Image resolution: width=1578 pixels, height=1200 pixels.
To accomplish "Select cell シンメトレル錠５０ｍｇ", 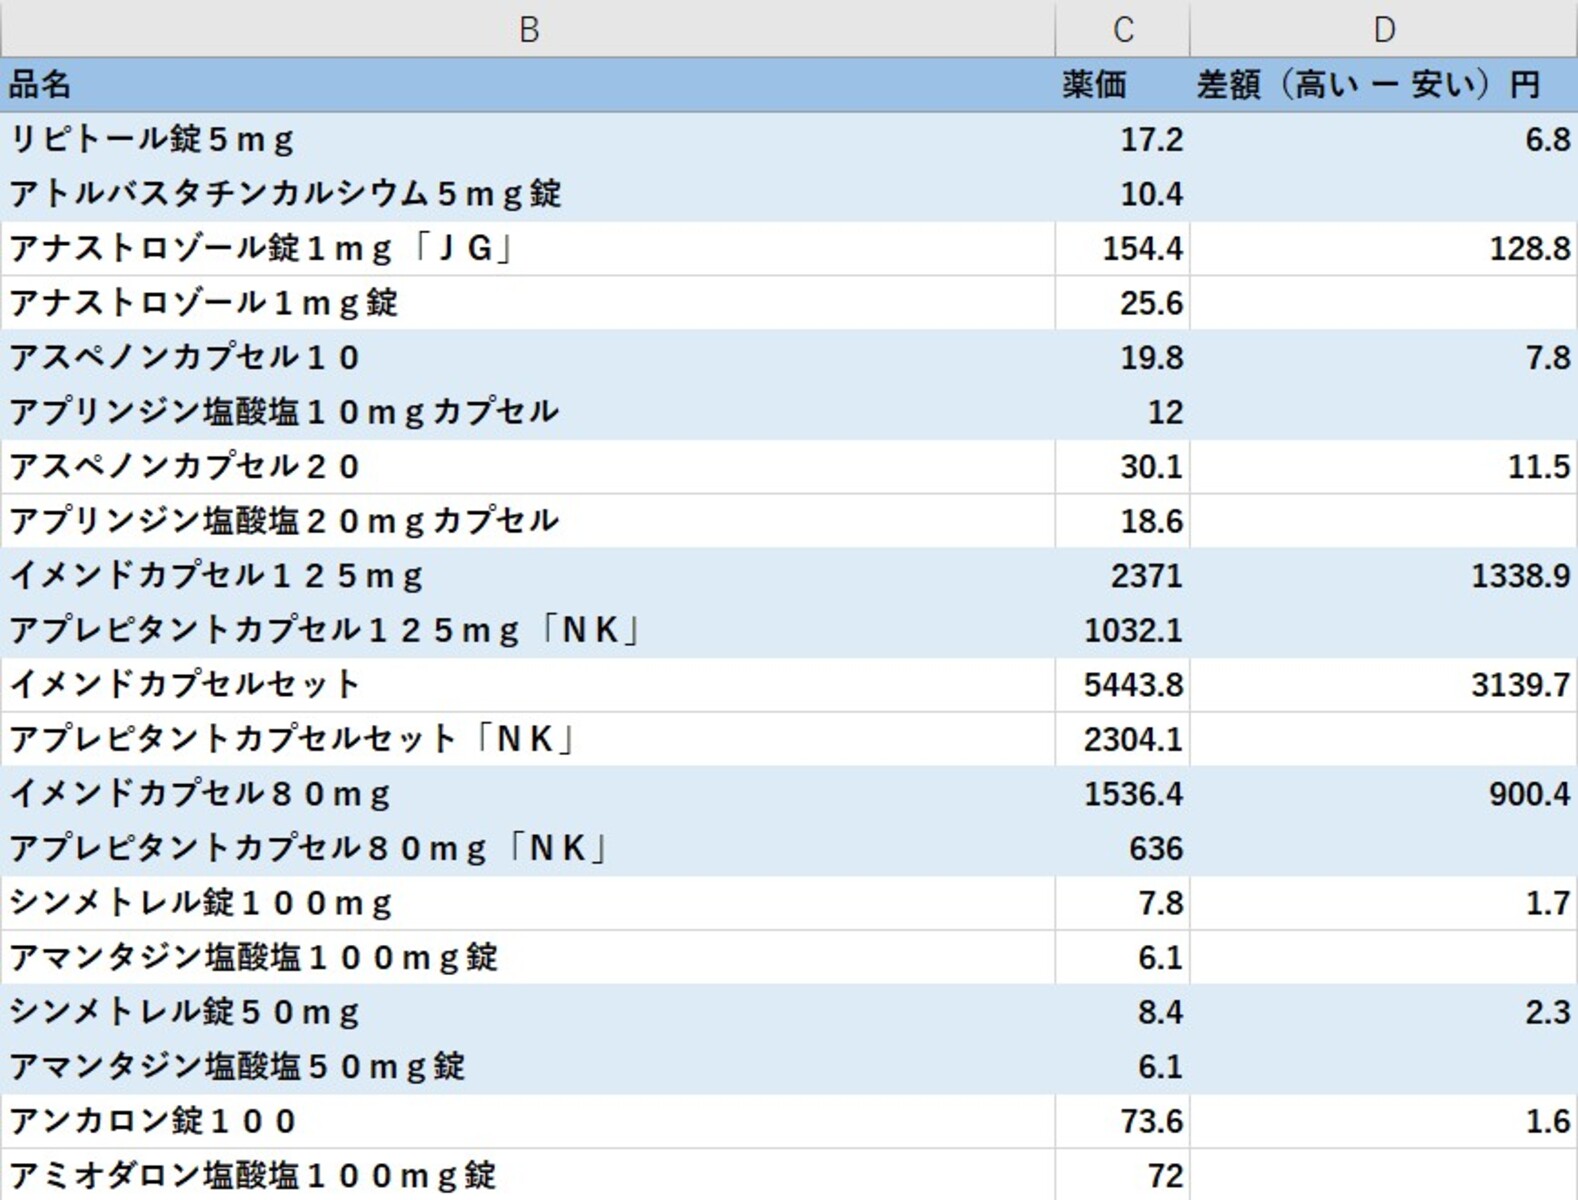I will [x=528, y=1012].
